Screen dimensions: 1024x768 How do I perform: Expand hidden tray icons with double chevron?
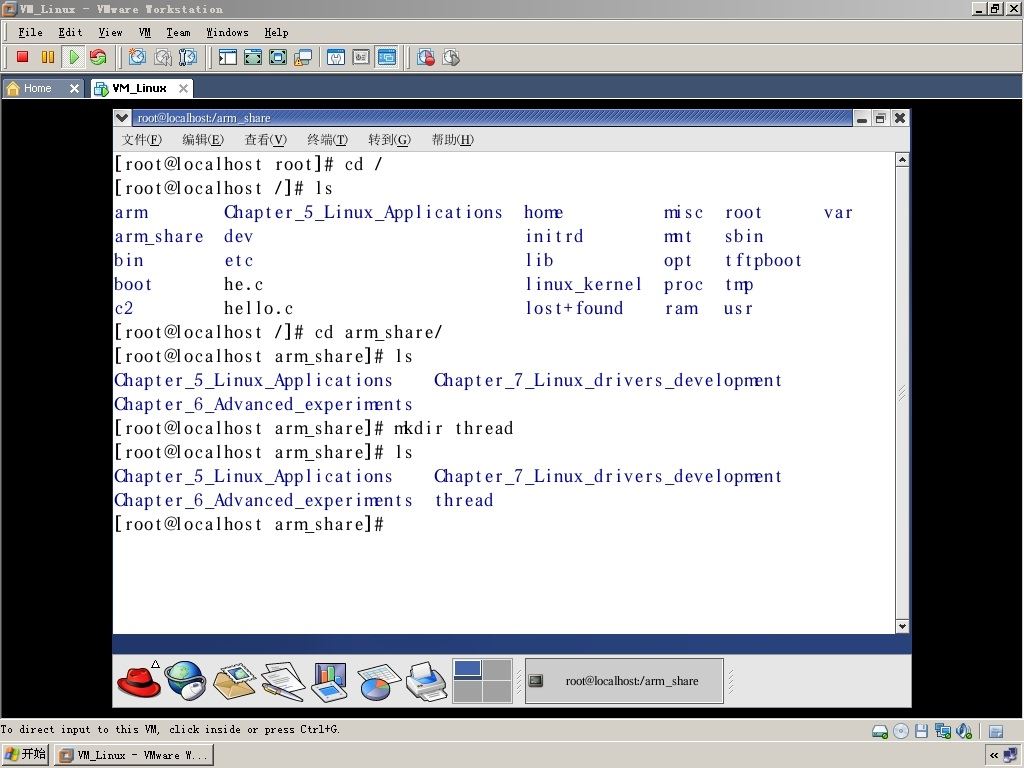pyautogui.click(x=993, y=756)
